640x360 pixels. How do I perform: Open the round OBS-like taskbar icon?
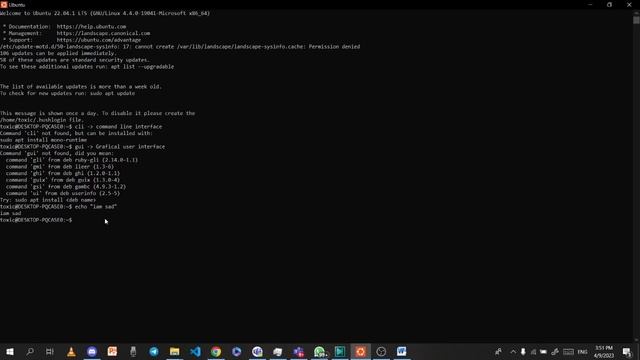381,351
